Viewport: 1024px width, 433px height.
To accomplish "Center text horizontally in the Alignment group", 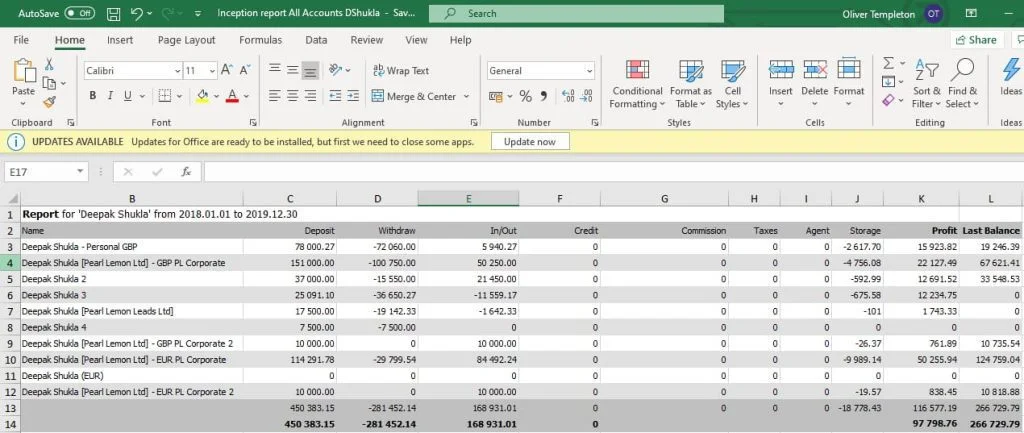I will click(x=293, y=96).
